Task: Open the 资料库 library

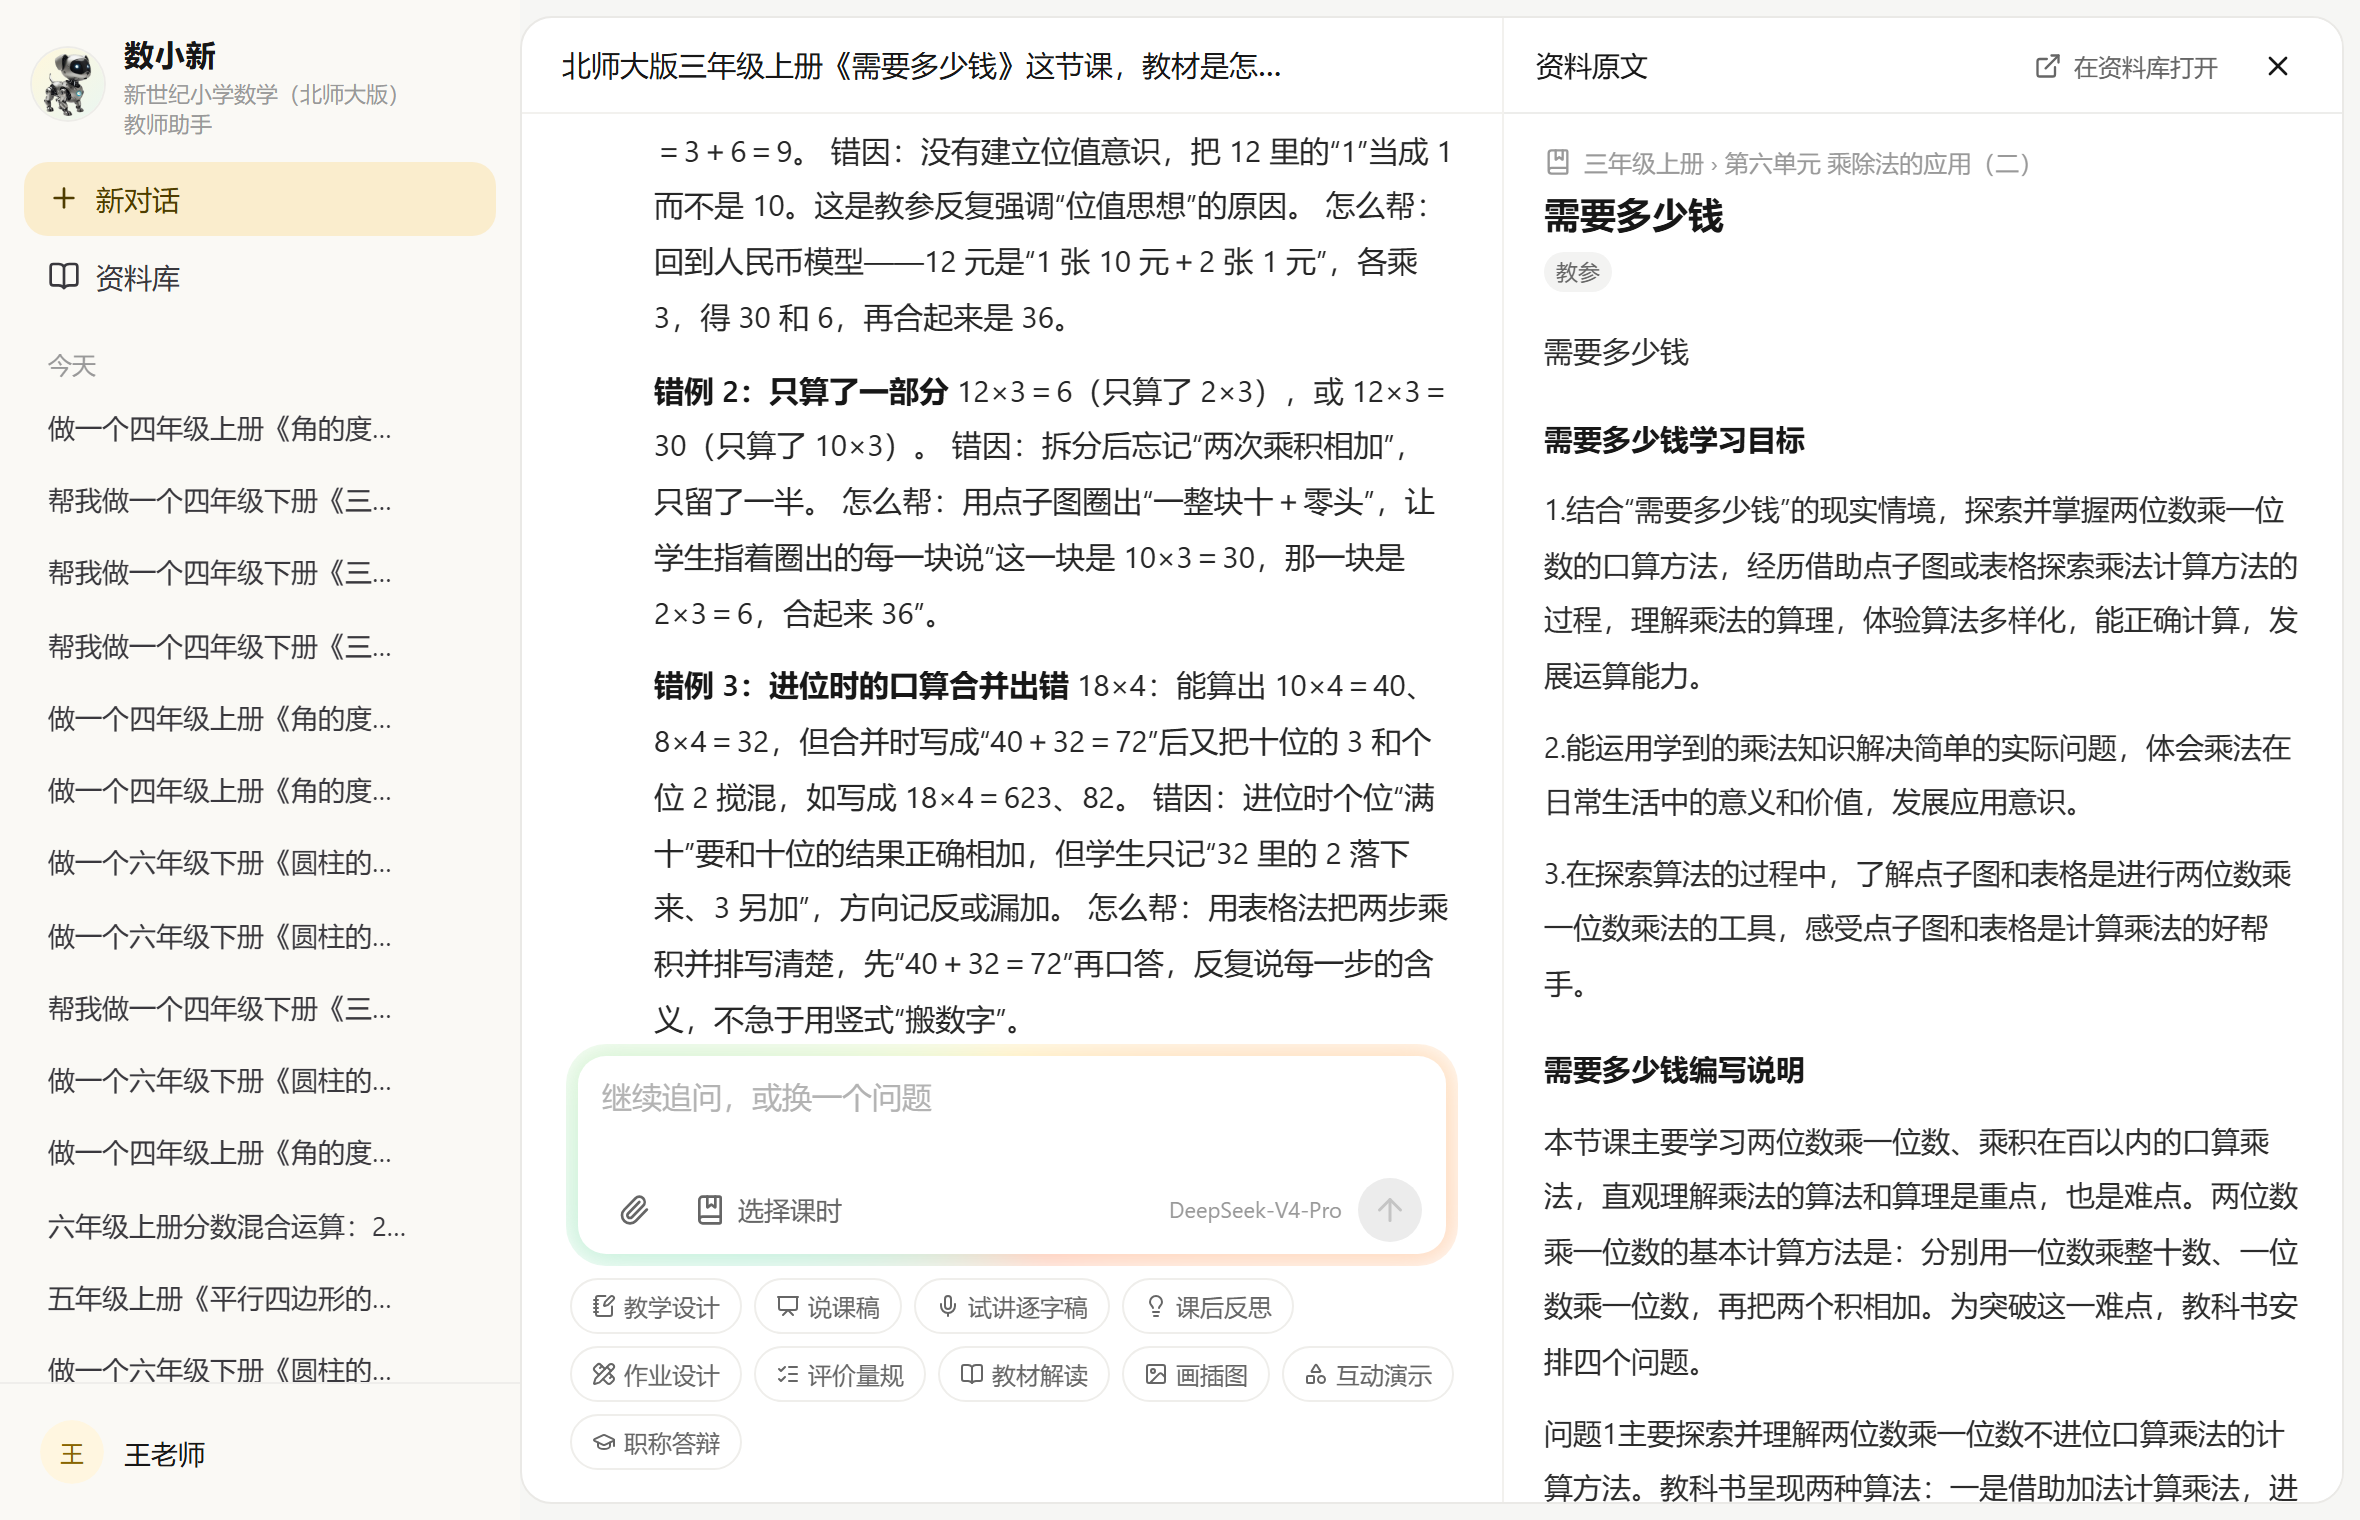Action: pos(260,277)
